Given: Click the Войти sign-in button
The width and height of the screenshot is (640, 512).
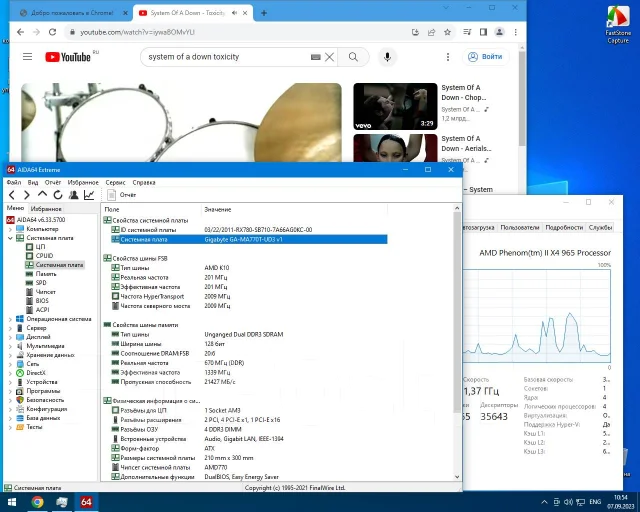Looking at the screenshot, I should coord(485,57).
